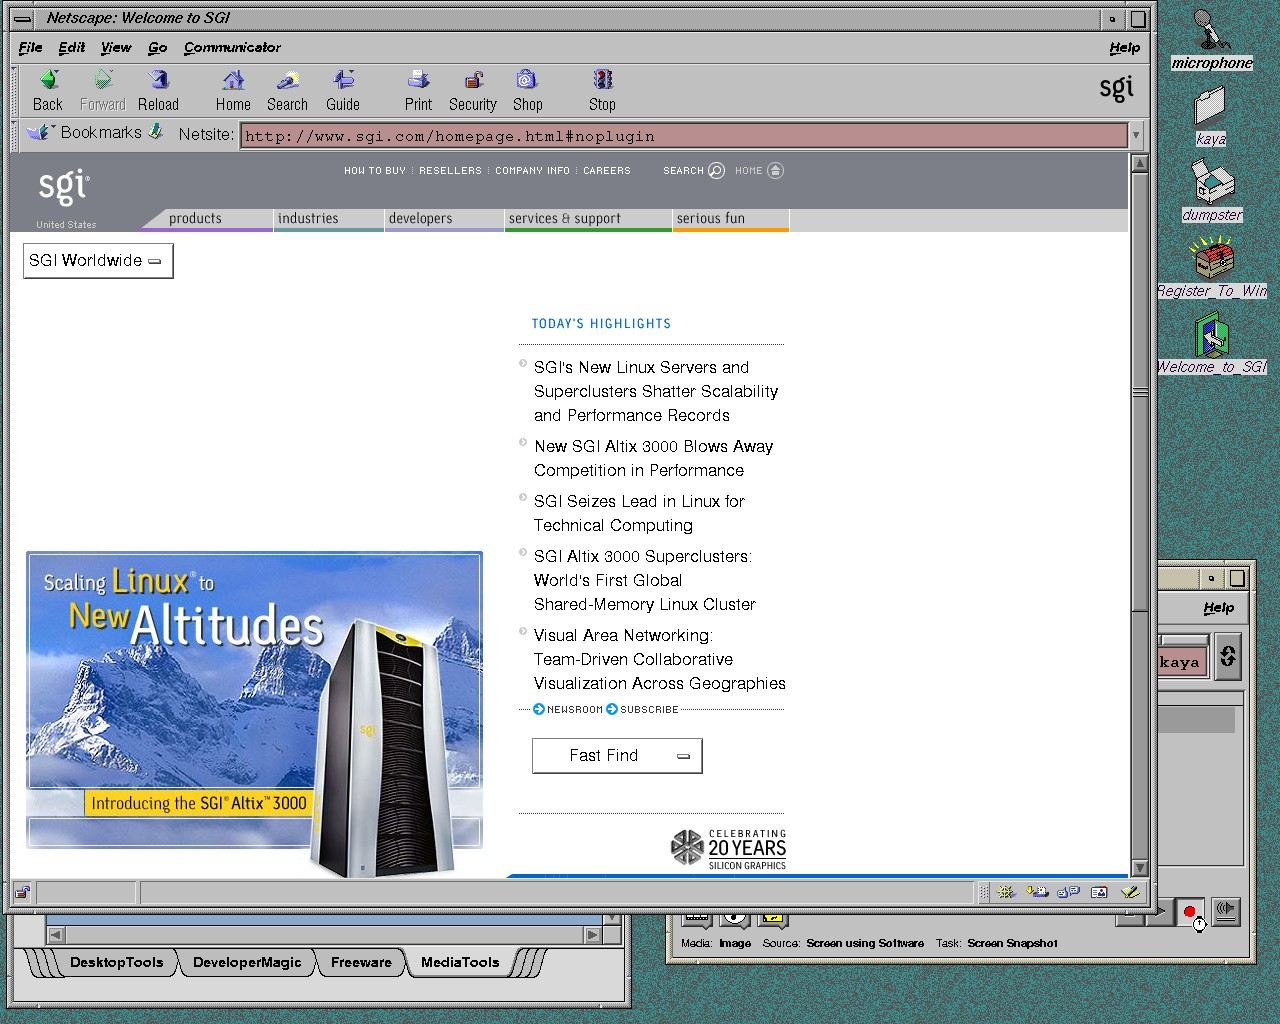Open the Help menu in the background window
Image resolution: width=1280 pixels, height=1024 pixels.
(x=1218, y=607)
